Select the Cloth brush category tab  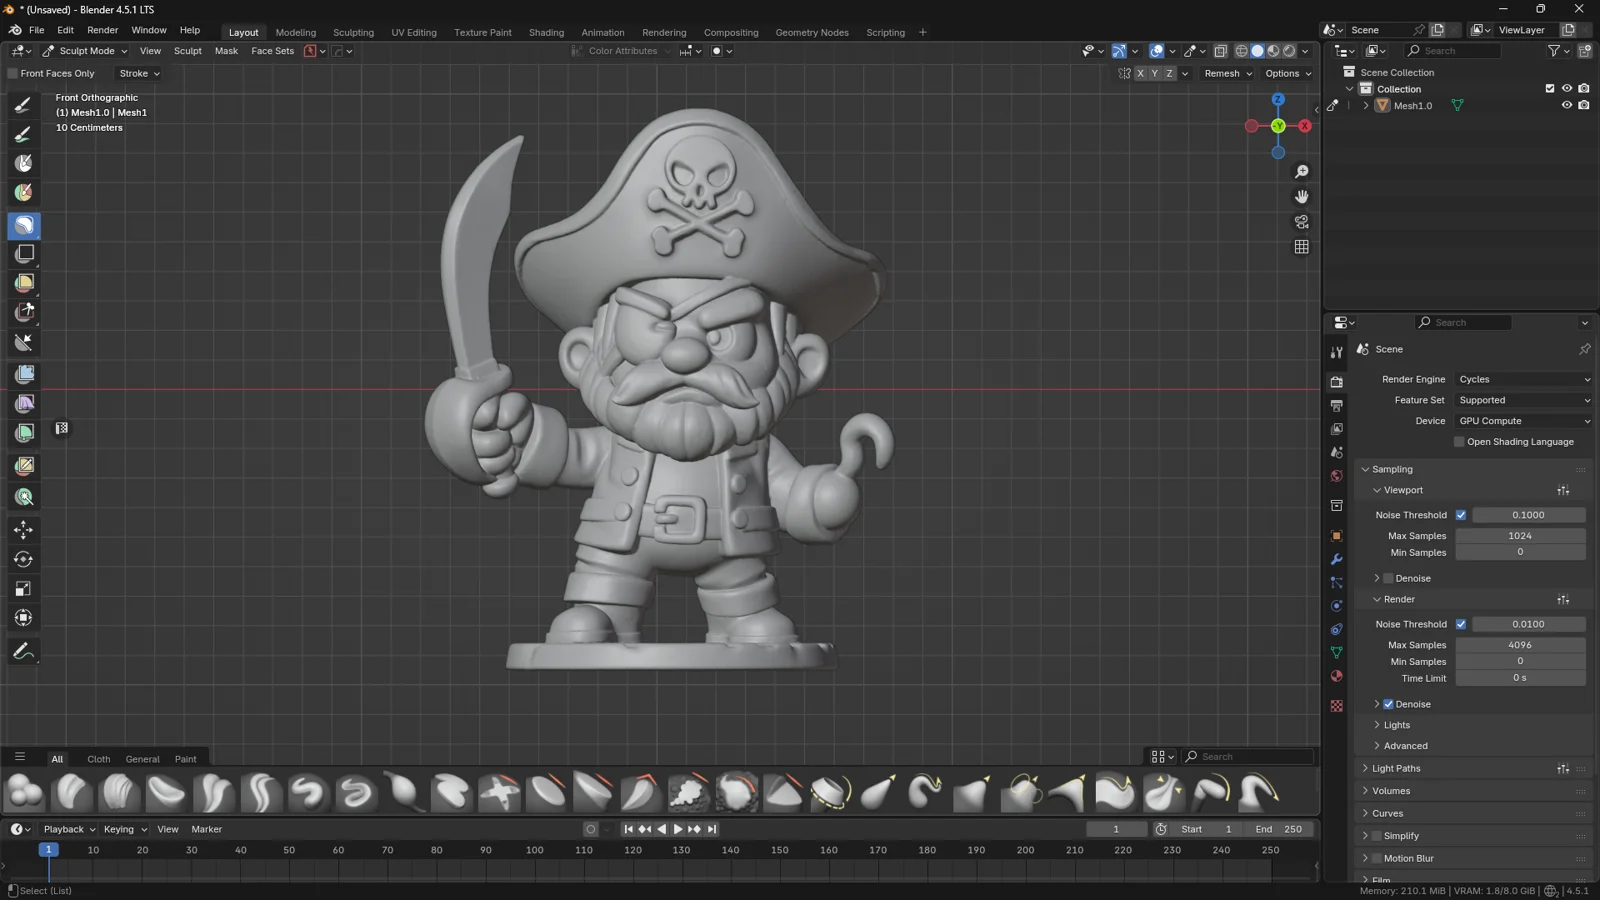(98, 759)
